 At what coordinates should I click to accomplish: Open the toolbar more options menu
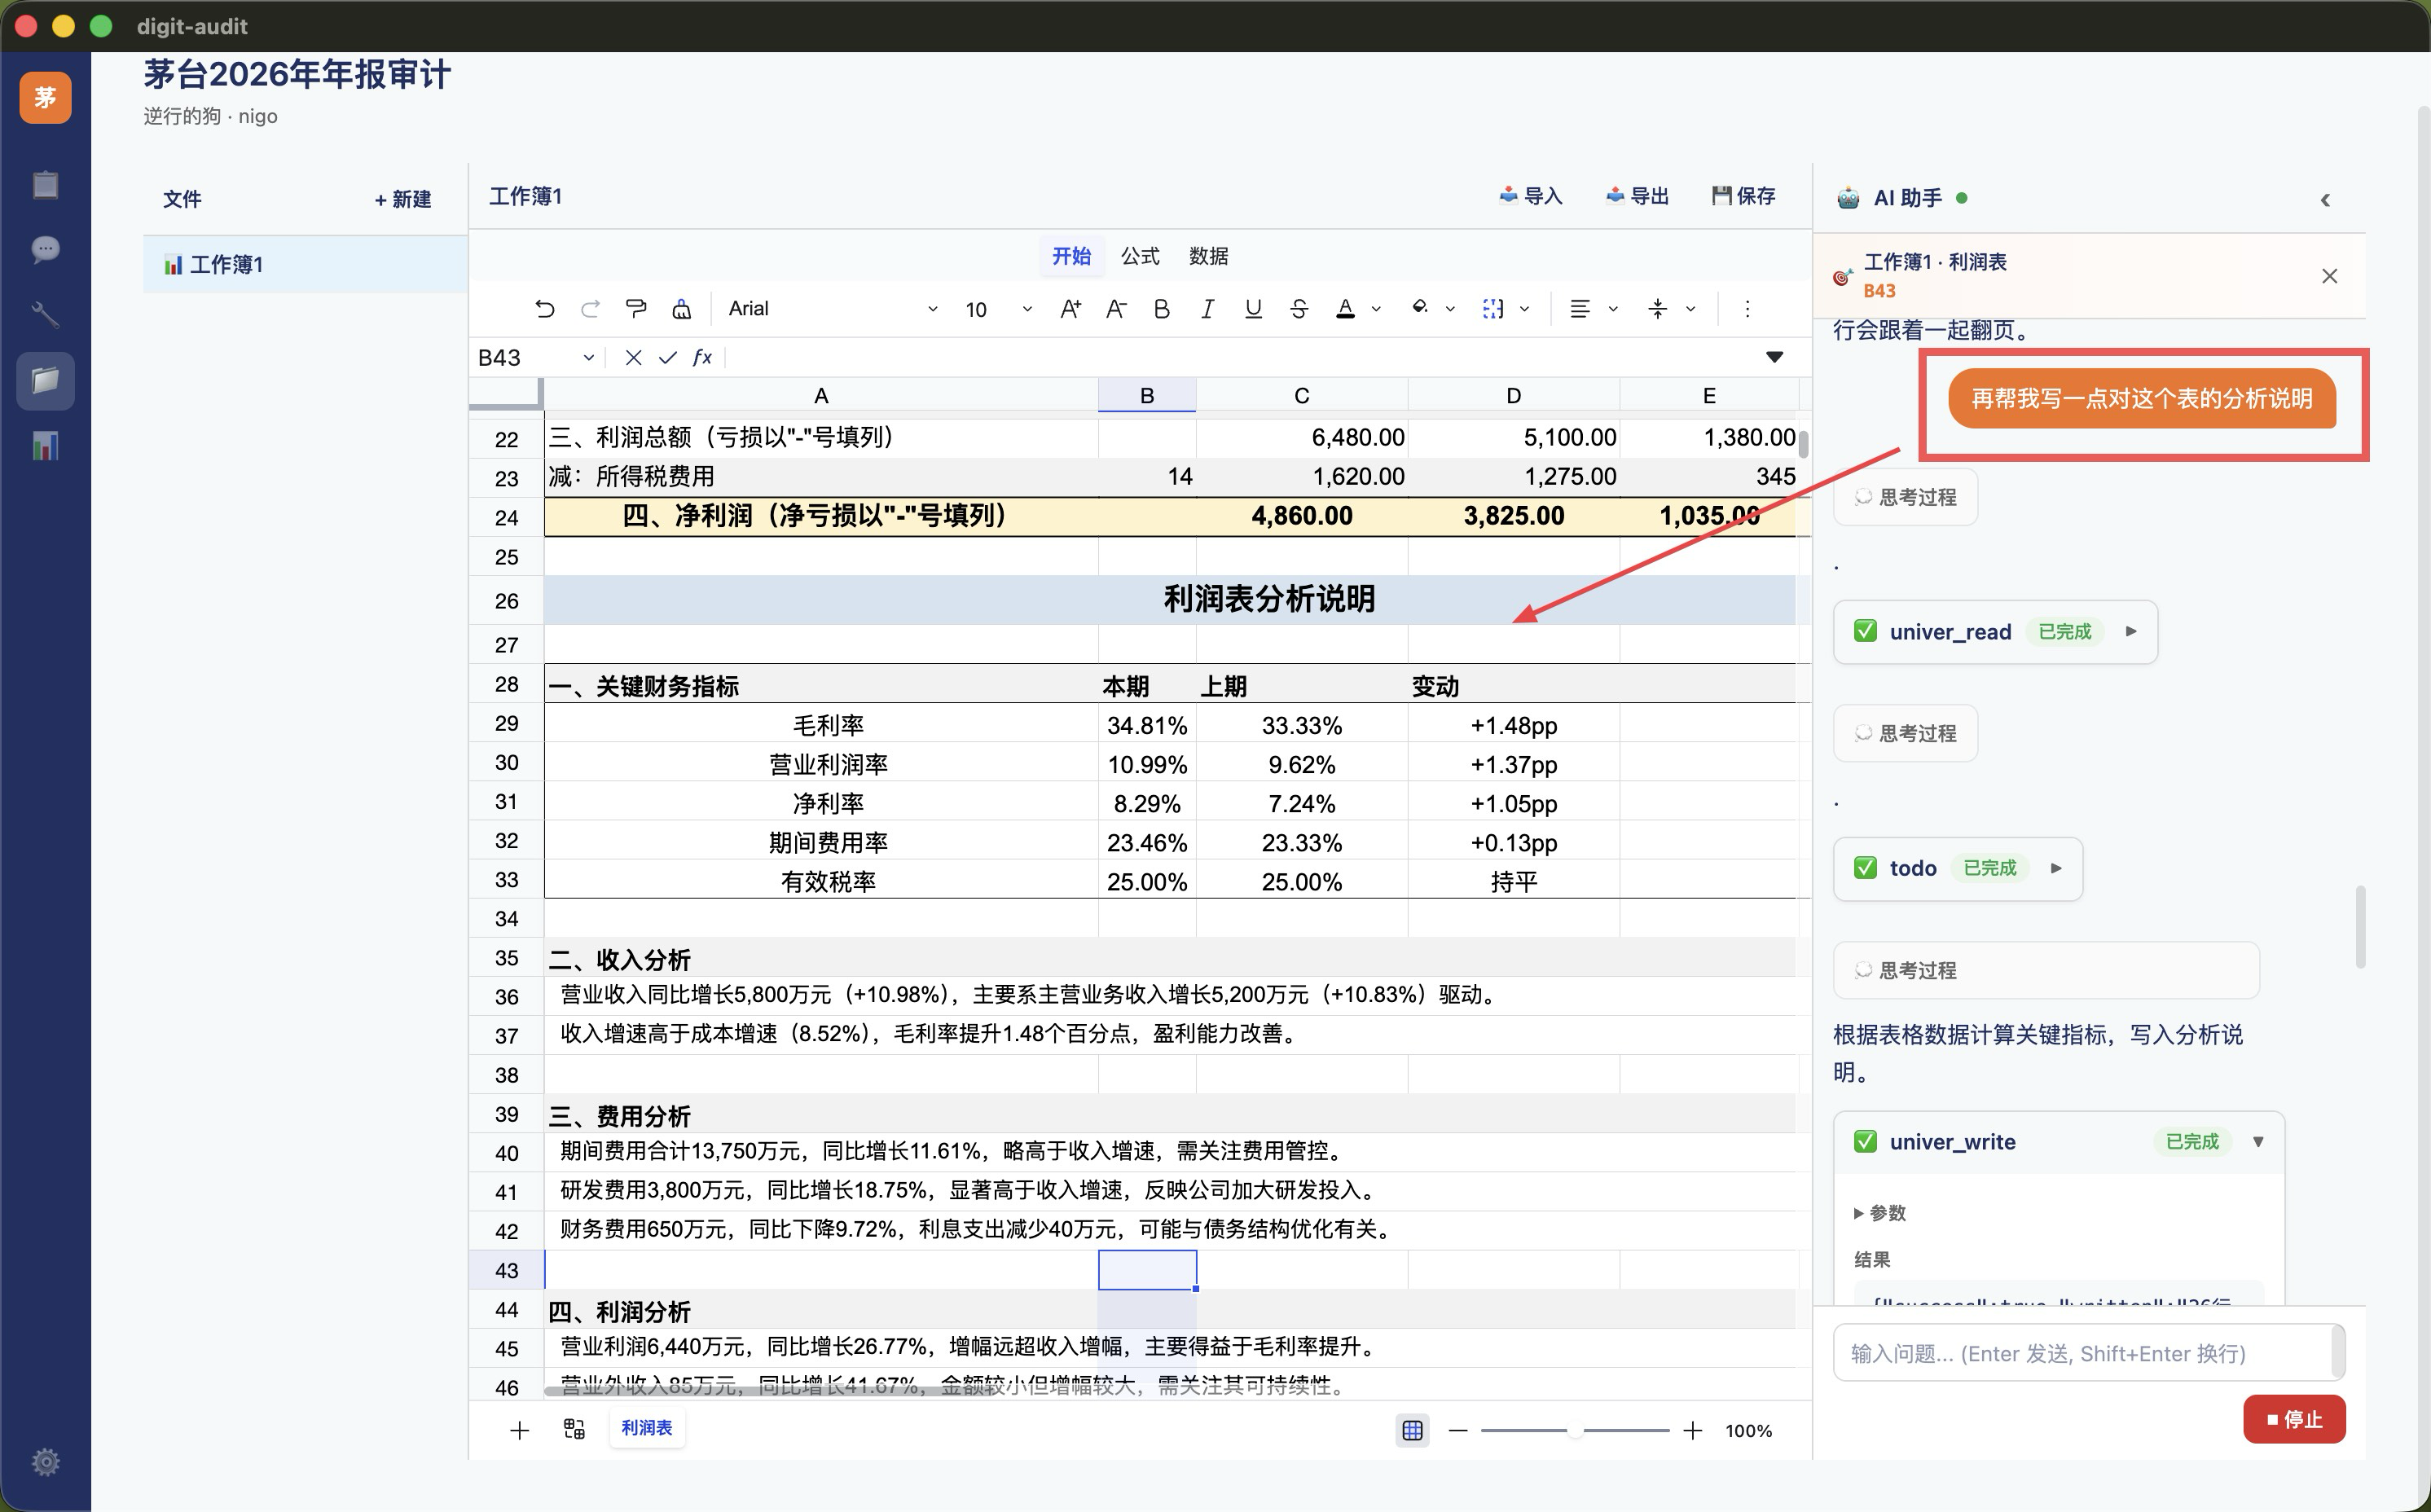(1747, 309)
